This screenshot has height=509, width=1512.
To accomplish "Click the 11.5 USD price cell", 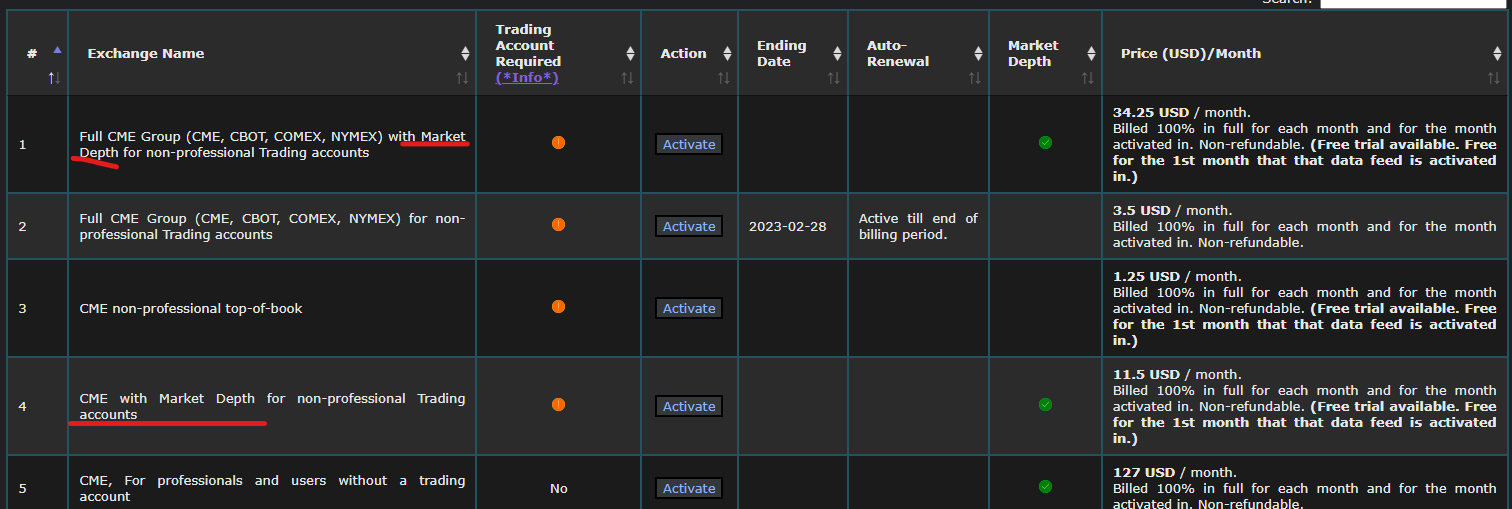I will 1305,406.
